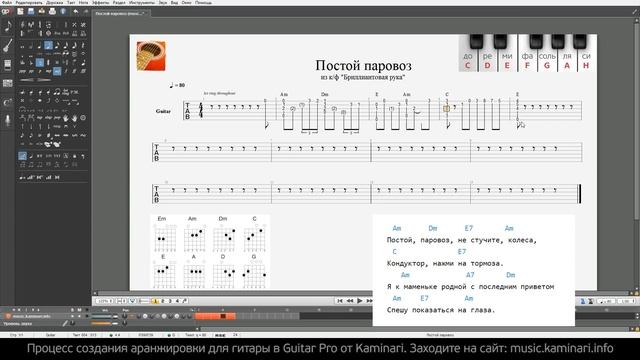The height and width of the screenshot is (360, 640).
Task: Open the Эффекты menu
Action: [x=100, y=2]
